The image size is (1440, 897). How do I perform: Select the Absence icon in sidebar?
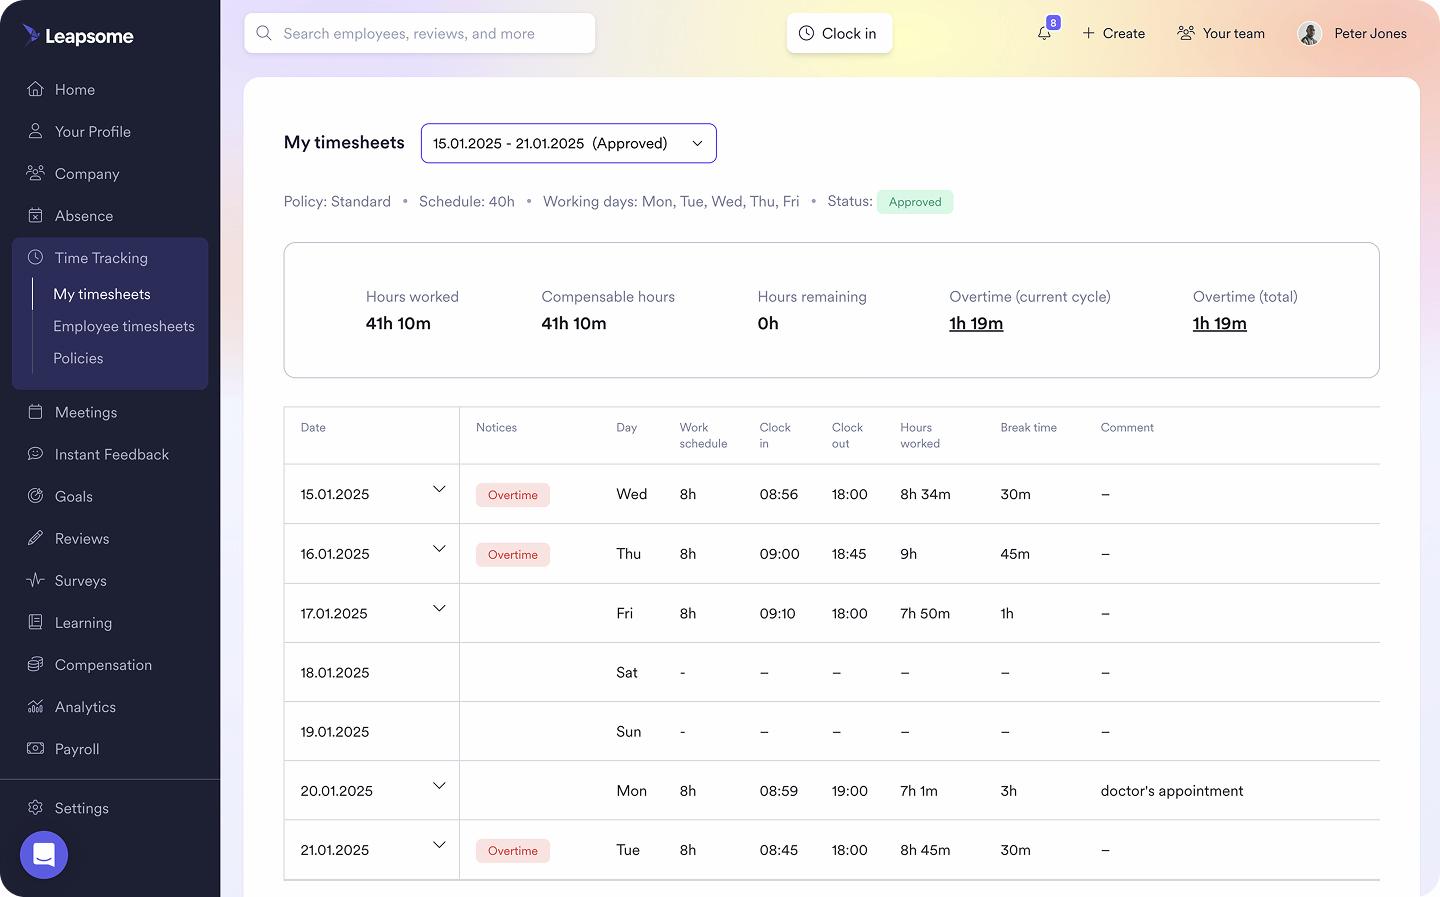[x=33, y=215]
